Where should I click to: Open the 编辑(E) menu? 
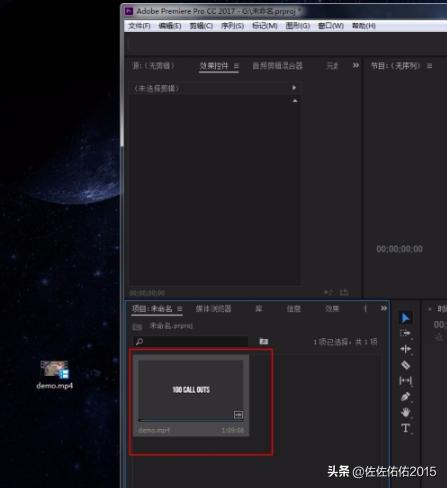(170, 26)
